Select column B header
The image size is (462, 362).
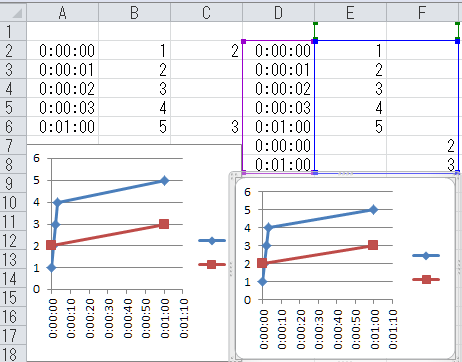click(x=135, y=13)
